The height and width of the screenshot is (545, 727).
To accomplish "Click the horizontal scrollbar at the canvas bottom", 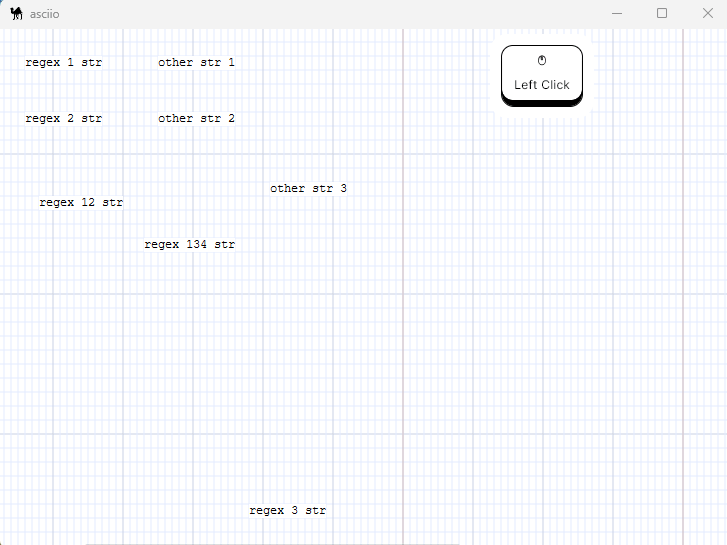I will pos(272,543).
